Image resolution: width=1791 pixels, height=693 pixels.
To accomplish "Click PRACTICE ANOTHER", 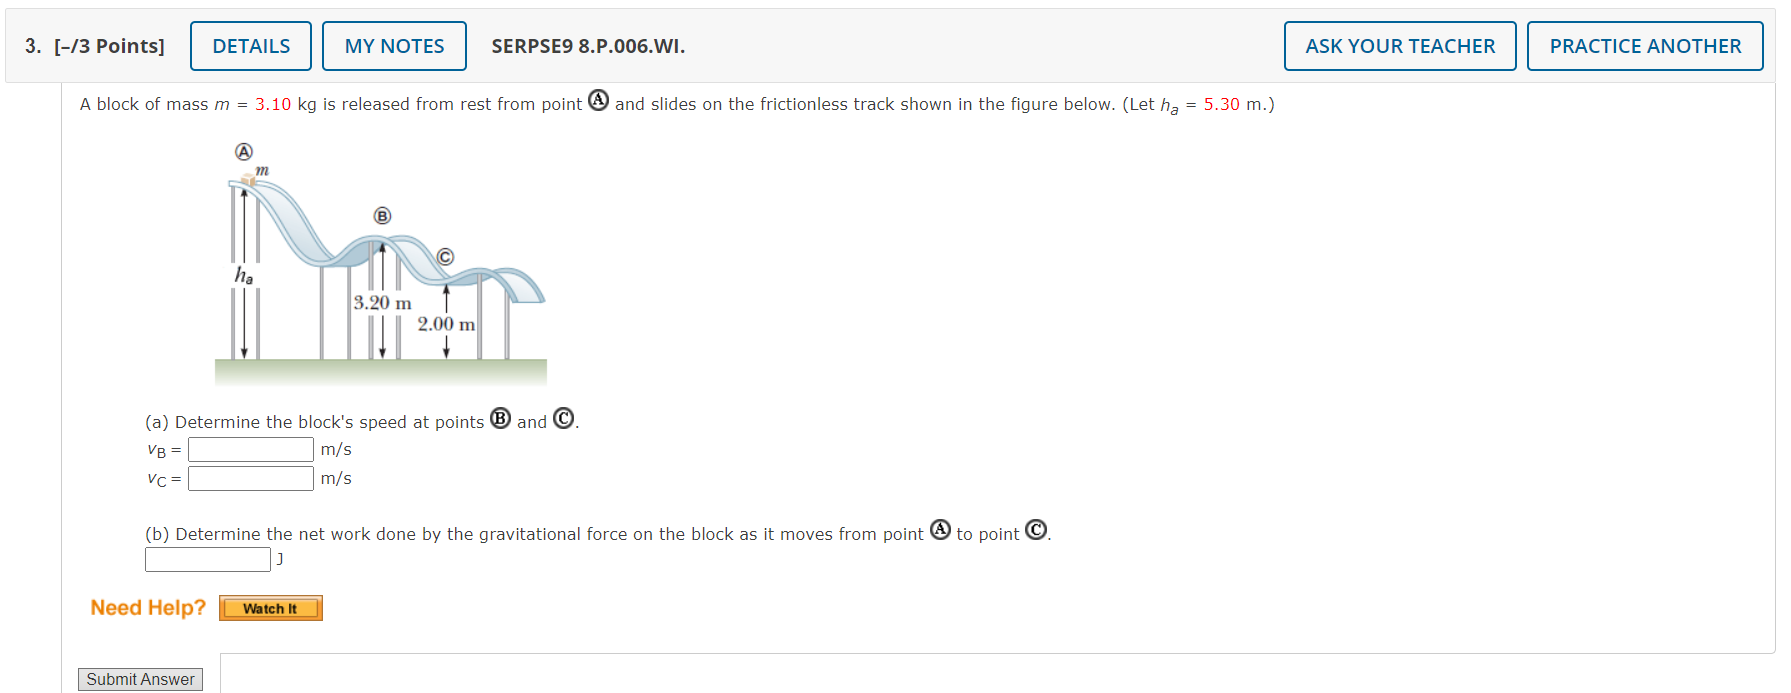I will 1645,45.
